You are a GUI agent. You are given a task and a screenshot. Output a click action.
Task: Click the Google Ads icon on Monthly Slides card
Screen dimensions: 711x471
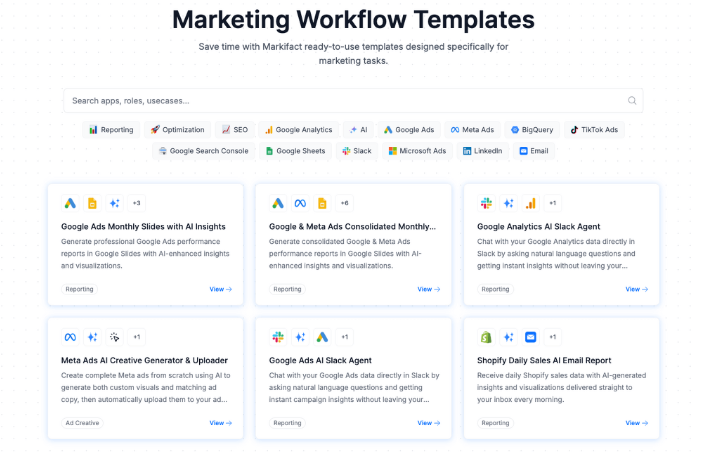coord(70,203)
